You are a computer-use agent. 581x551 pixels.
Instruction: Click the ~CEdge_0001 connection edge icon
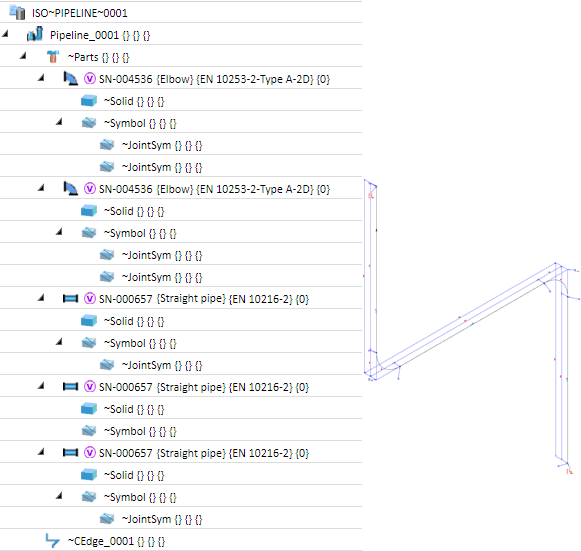coord(52,541)
